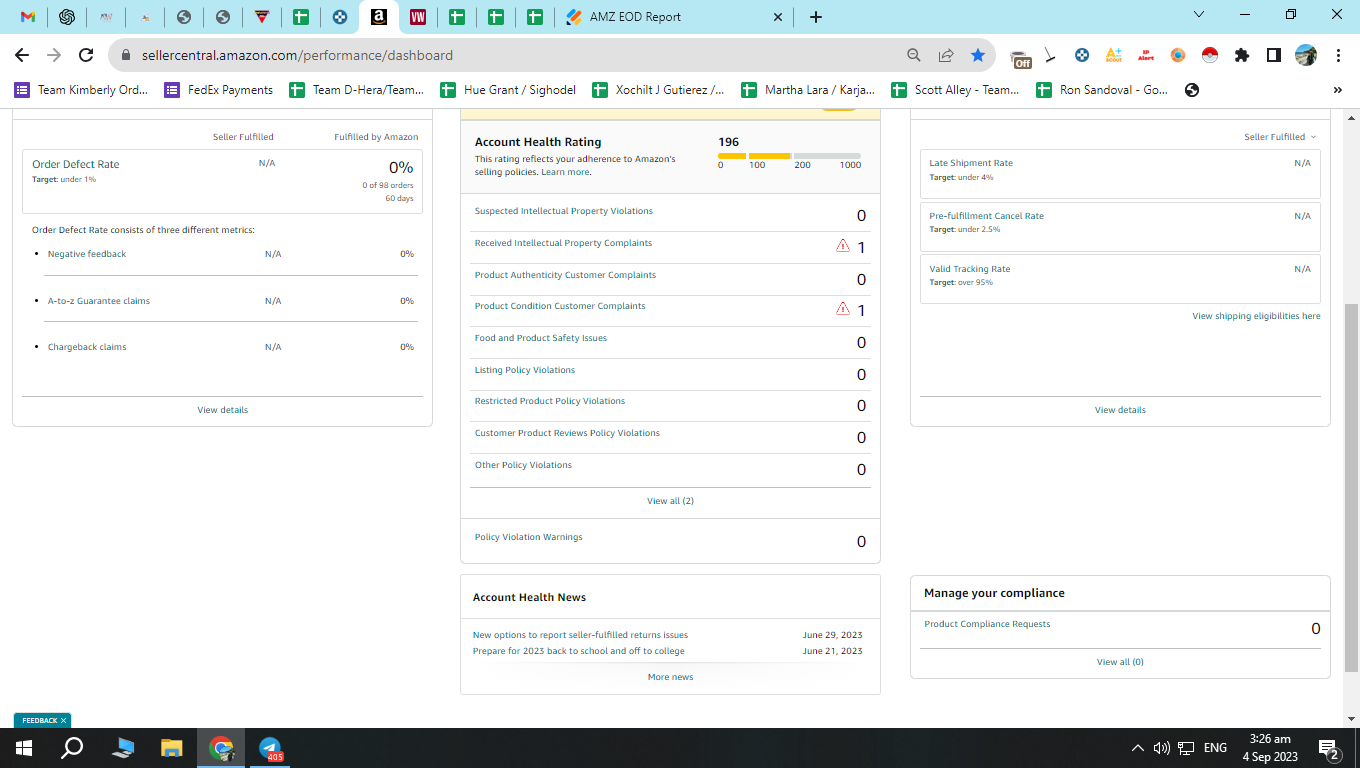Open a new browser tab
Image resolution: width=1360 pixels, height=768 pixels.
tap(816, 17)
